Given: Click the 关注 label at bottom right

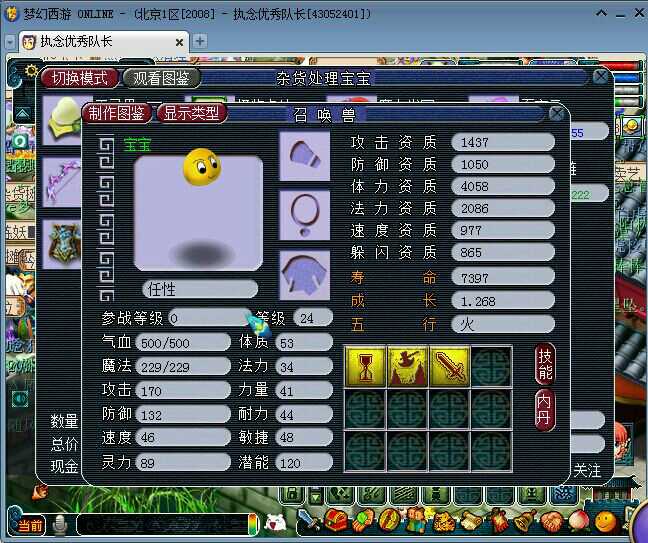Looking at the screenshot, I should click(587, 470).
